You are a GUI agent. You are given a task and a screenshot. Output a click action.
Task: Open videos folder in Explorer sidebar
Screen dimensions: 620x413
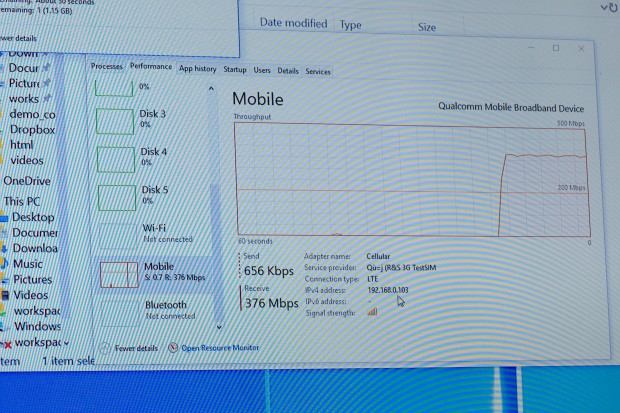click(27, 161)
